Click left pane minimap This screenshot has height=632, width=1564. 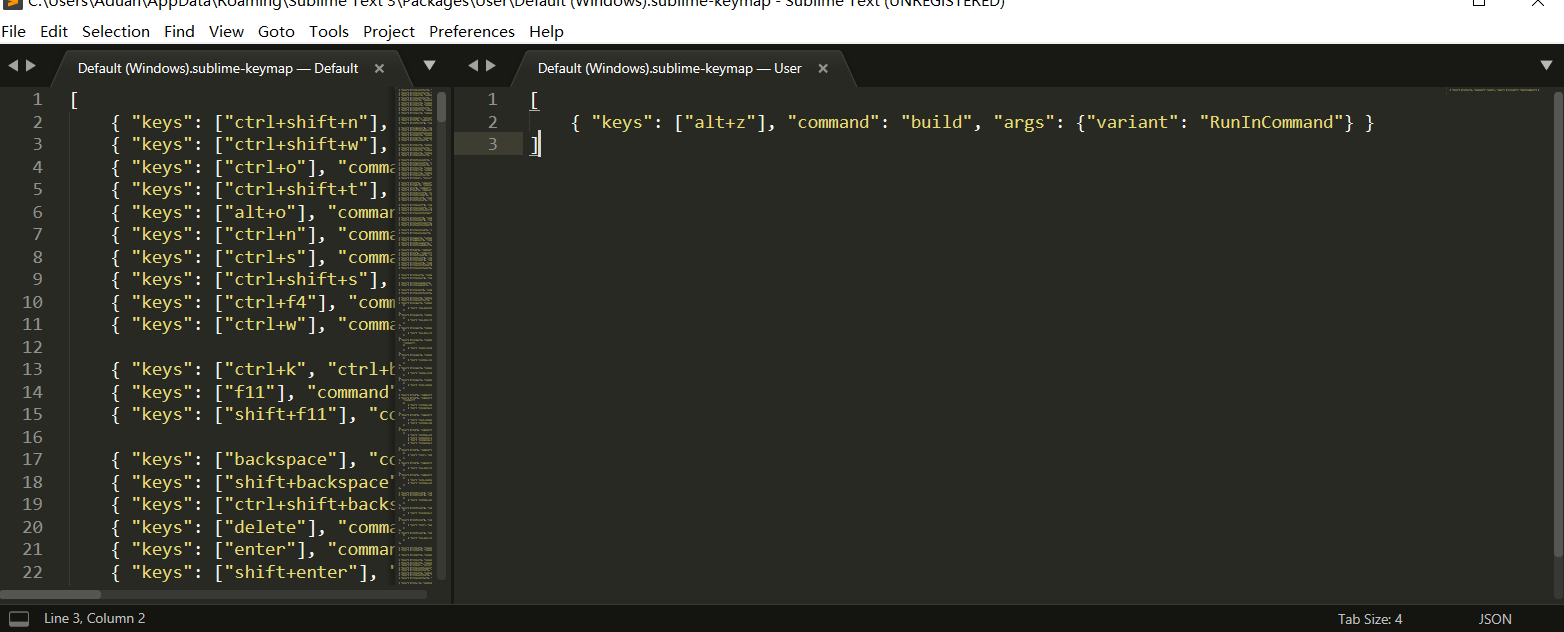pos(415,335)
